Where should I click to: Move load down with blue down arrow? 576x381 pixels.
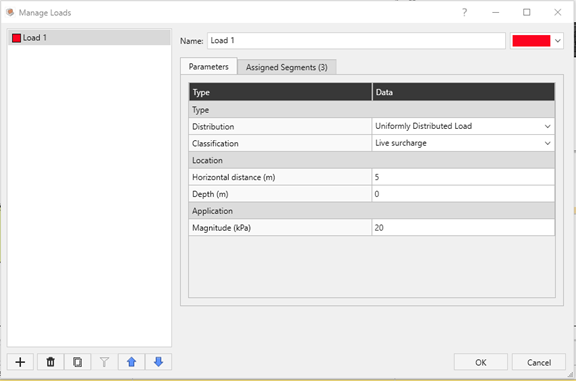click(158, 362)
